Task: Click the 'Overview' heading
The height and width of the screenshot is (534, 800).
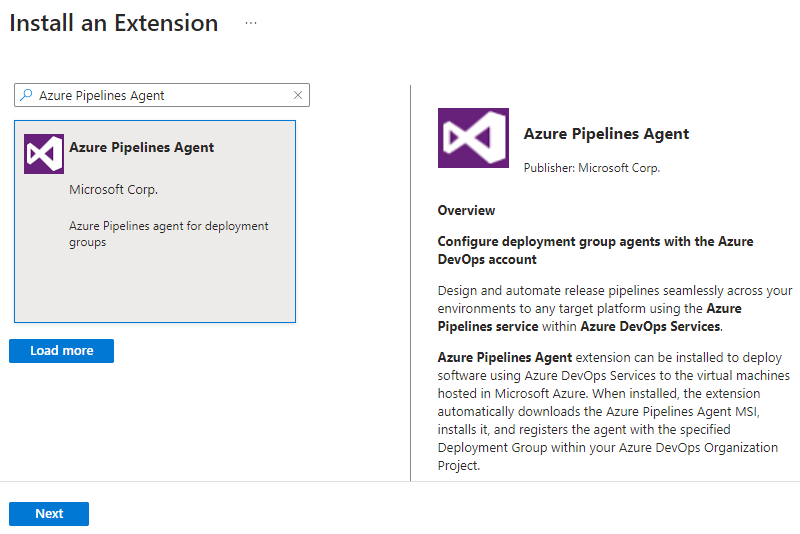Action: [466, 211]
